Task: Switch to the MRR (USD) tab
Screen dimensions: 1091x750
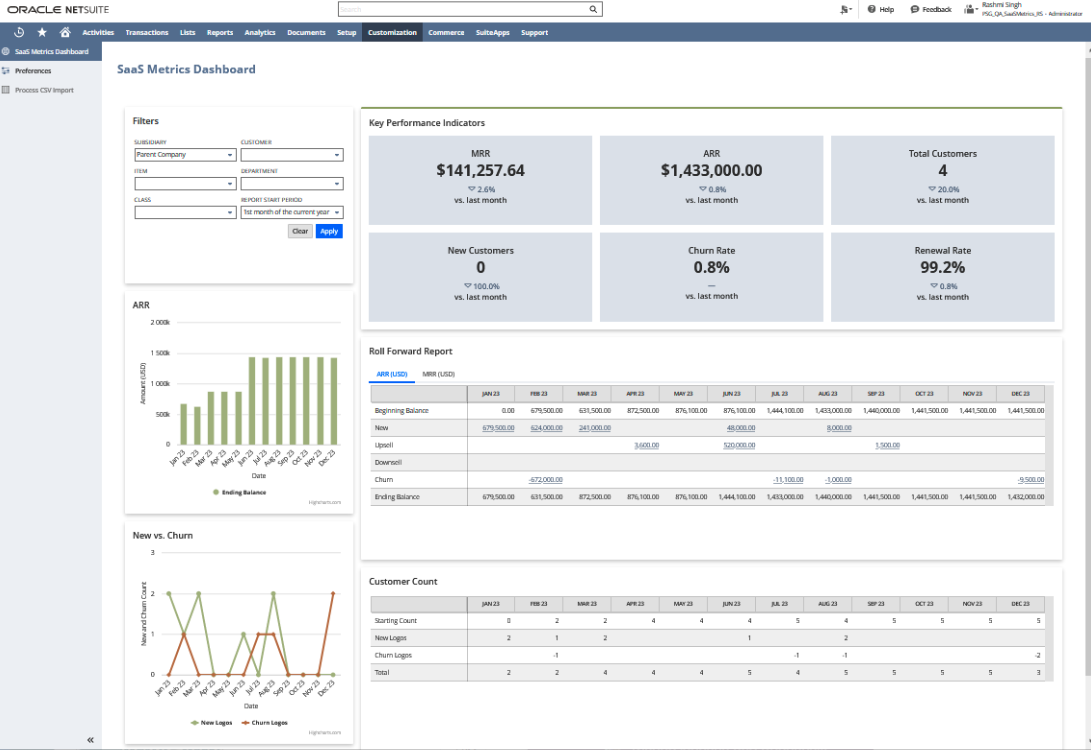Action: point(438,374)
